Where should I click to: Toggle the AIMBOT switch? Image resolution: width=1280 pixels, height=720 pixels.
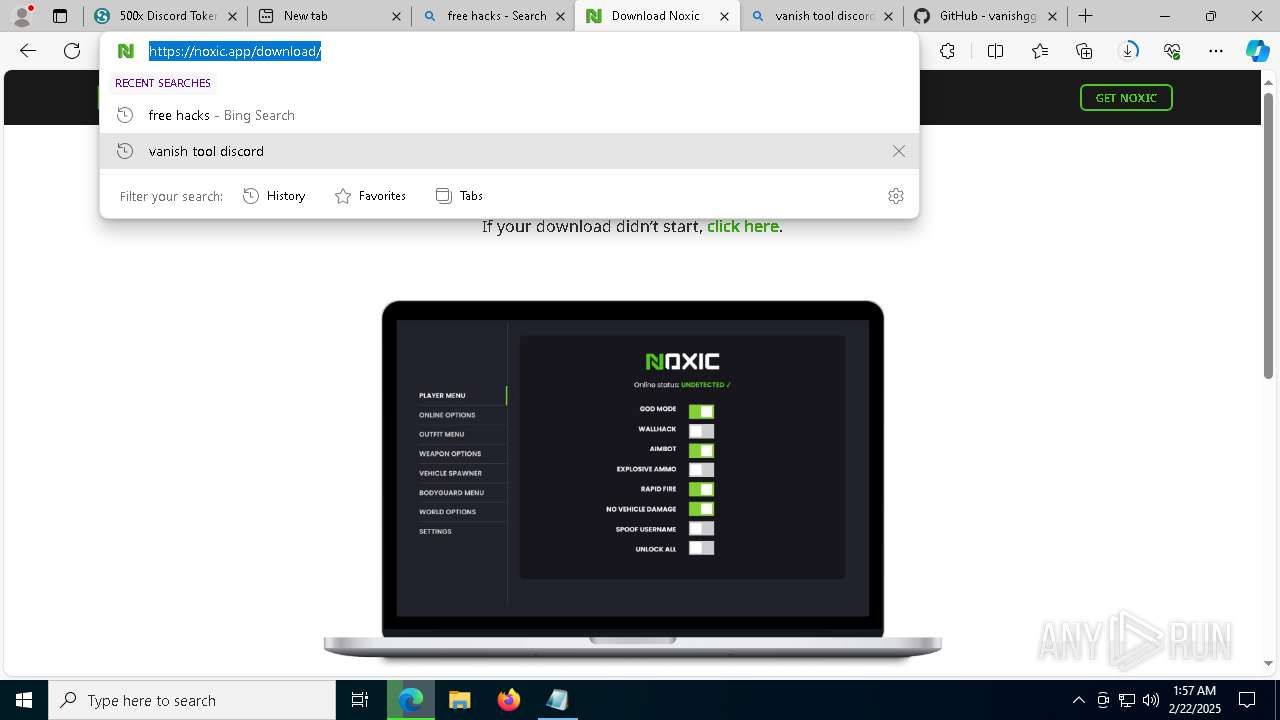click(x=701, y=451)
